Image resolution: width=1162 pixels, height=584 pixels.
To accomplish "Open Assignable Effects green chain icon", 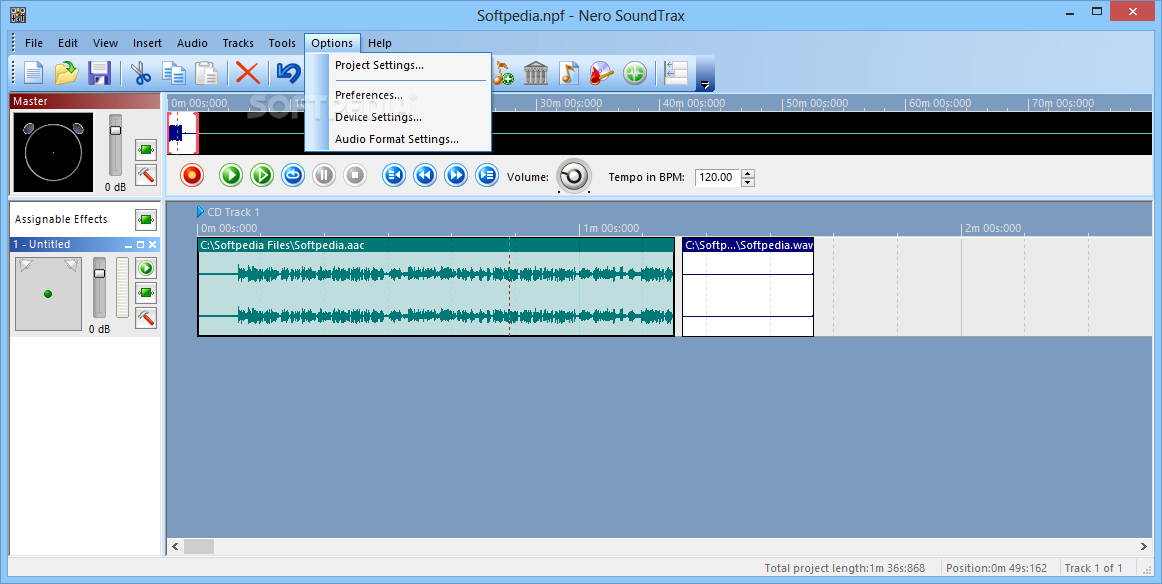I will coord(147,219).
